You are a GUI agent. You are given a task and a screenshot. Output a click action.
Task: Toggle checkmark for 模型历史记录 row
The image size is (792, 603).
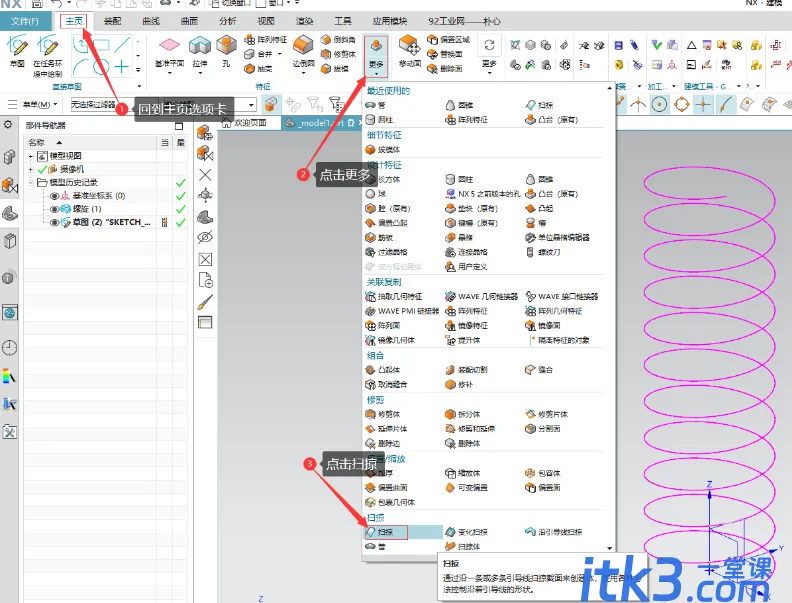click(x=180, y=183)
